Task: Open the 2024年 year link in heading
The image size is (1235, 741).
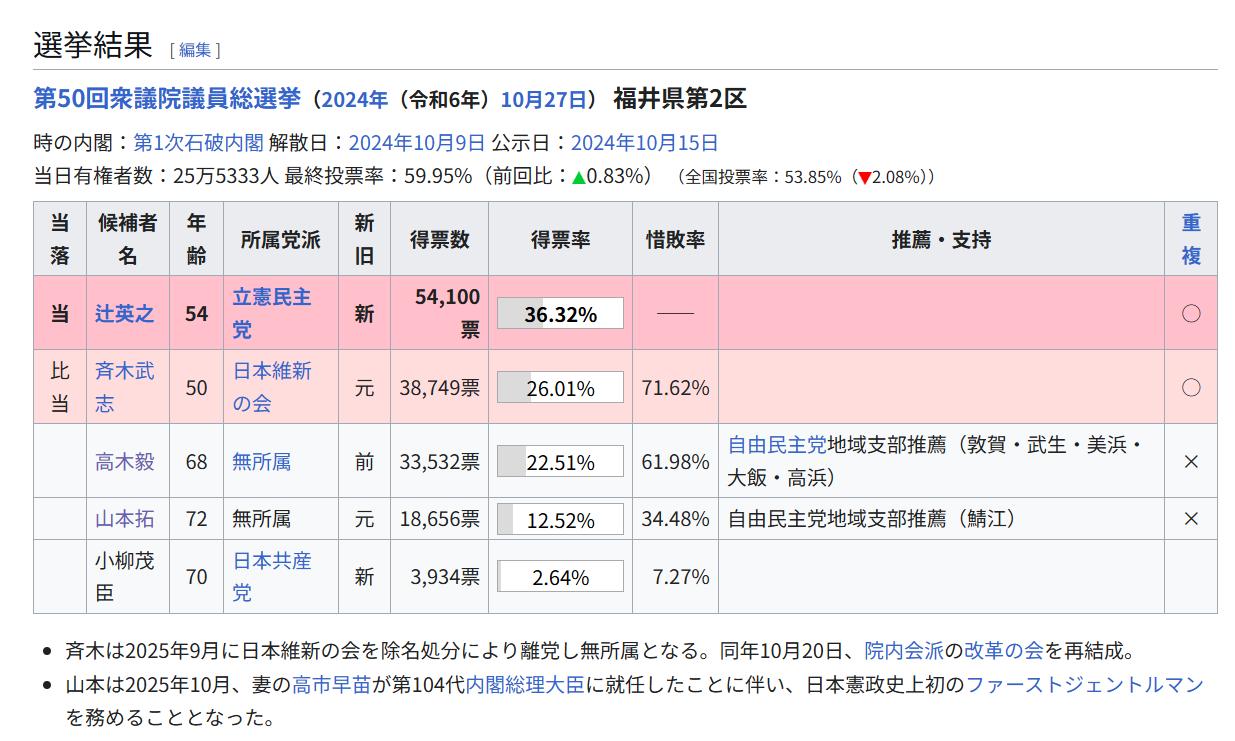Action: pyautogui.click(x=354, y=100)
